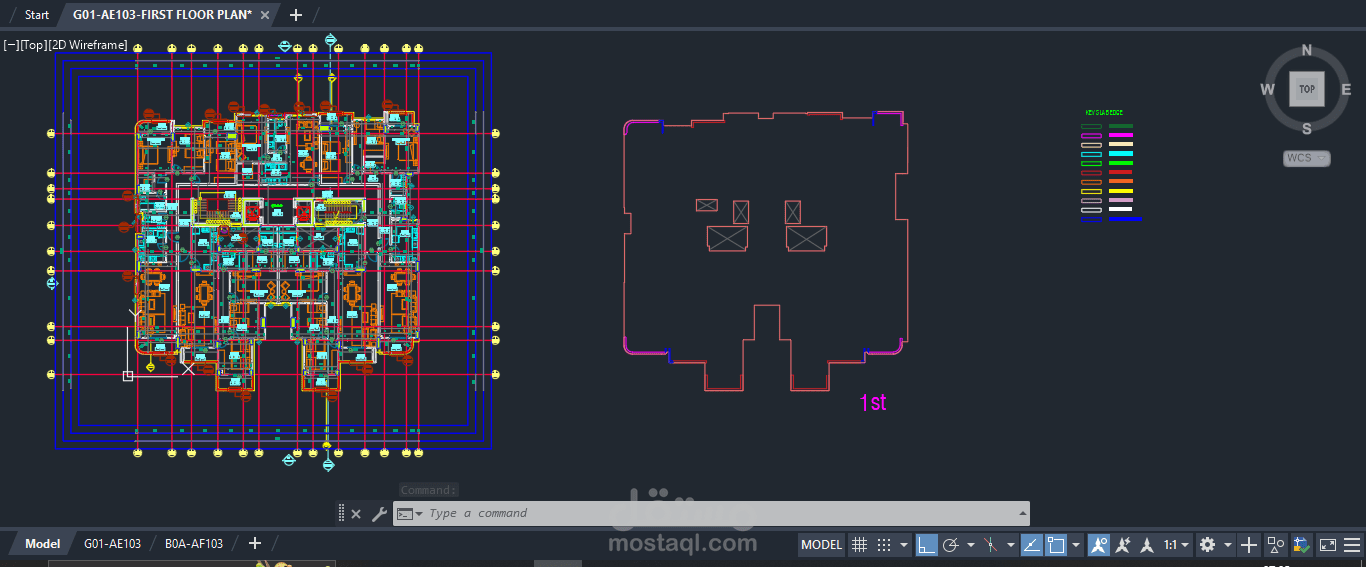Toggle Ortho mode in status bar

click(927, 545)
